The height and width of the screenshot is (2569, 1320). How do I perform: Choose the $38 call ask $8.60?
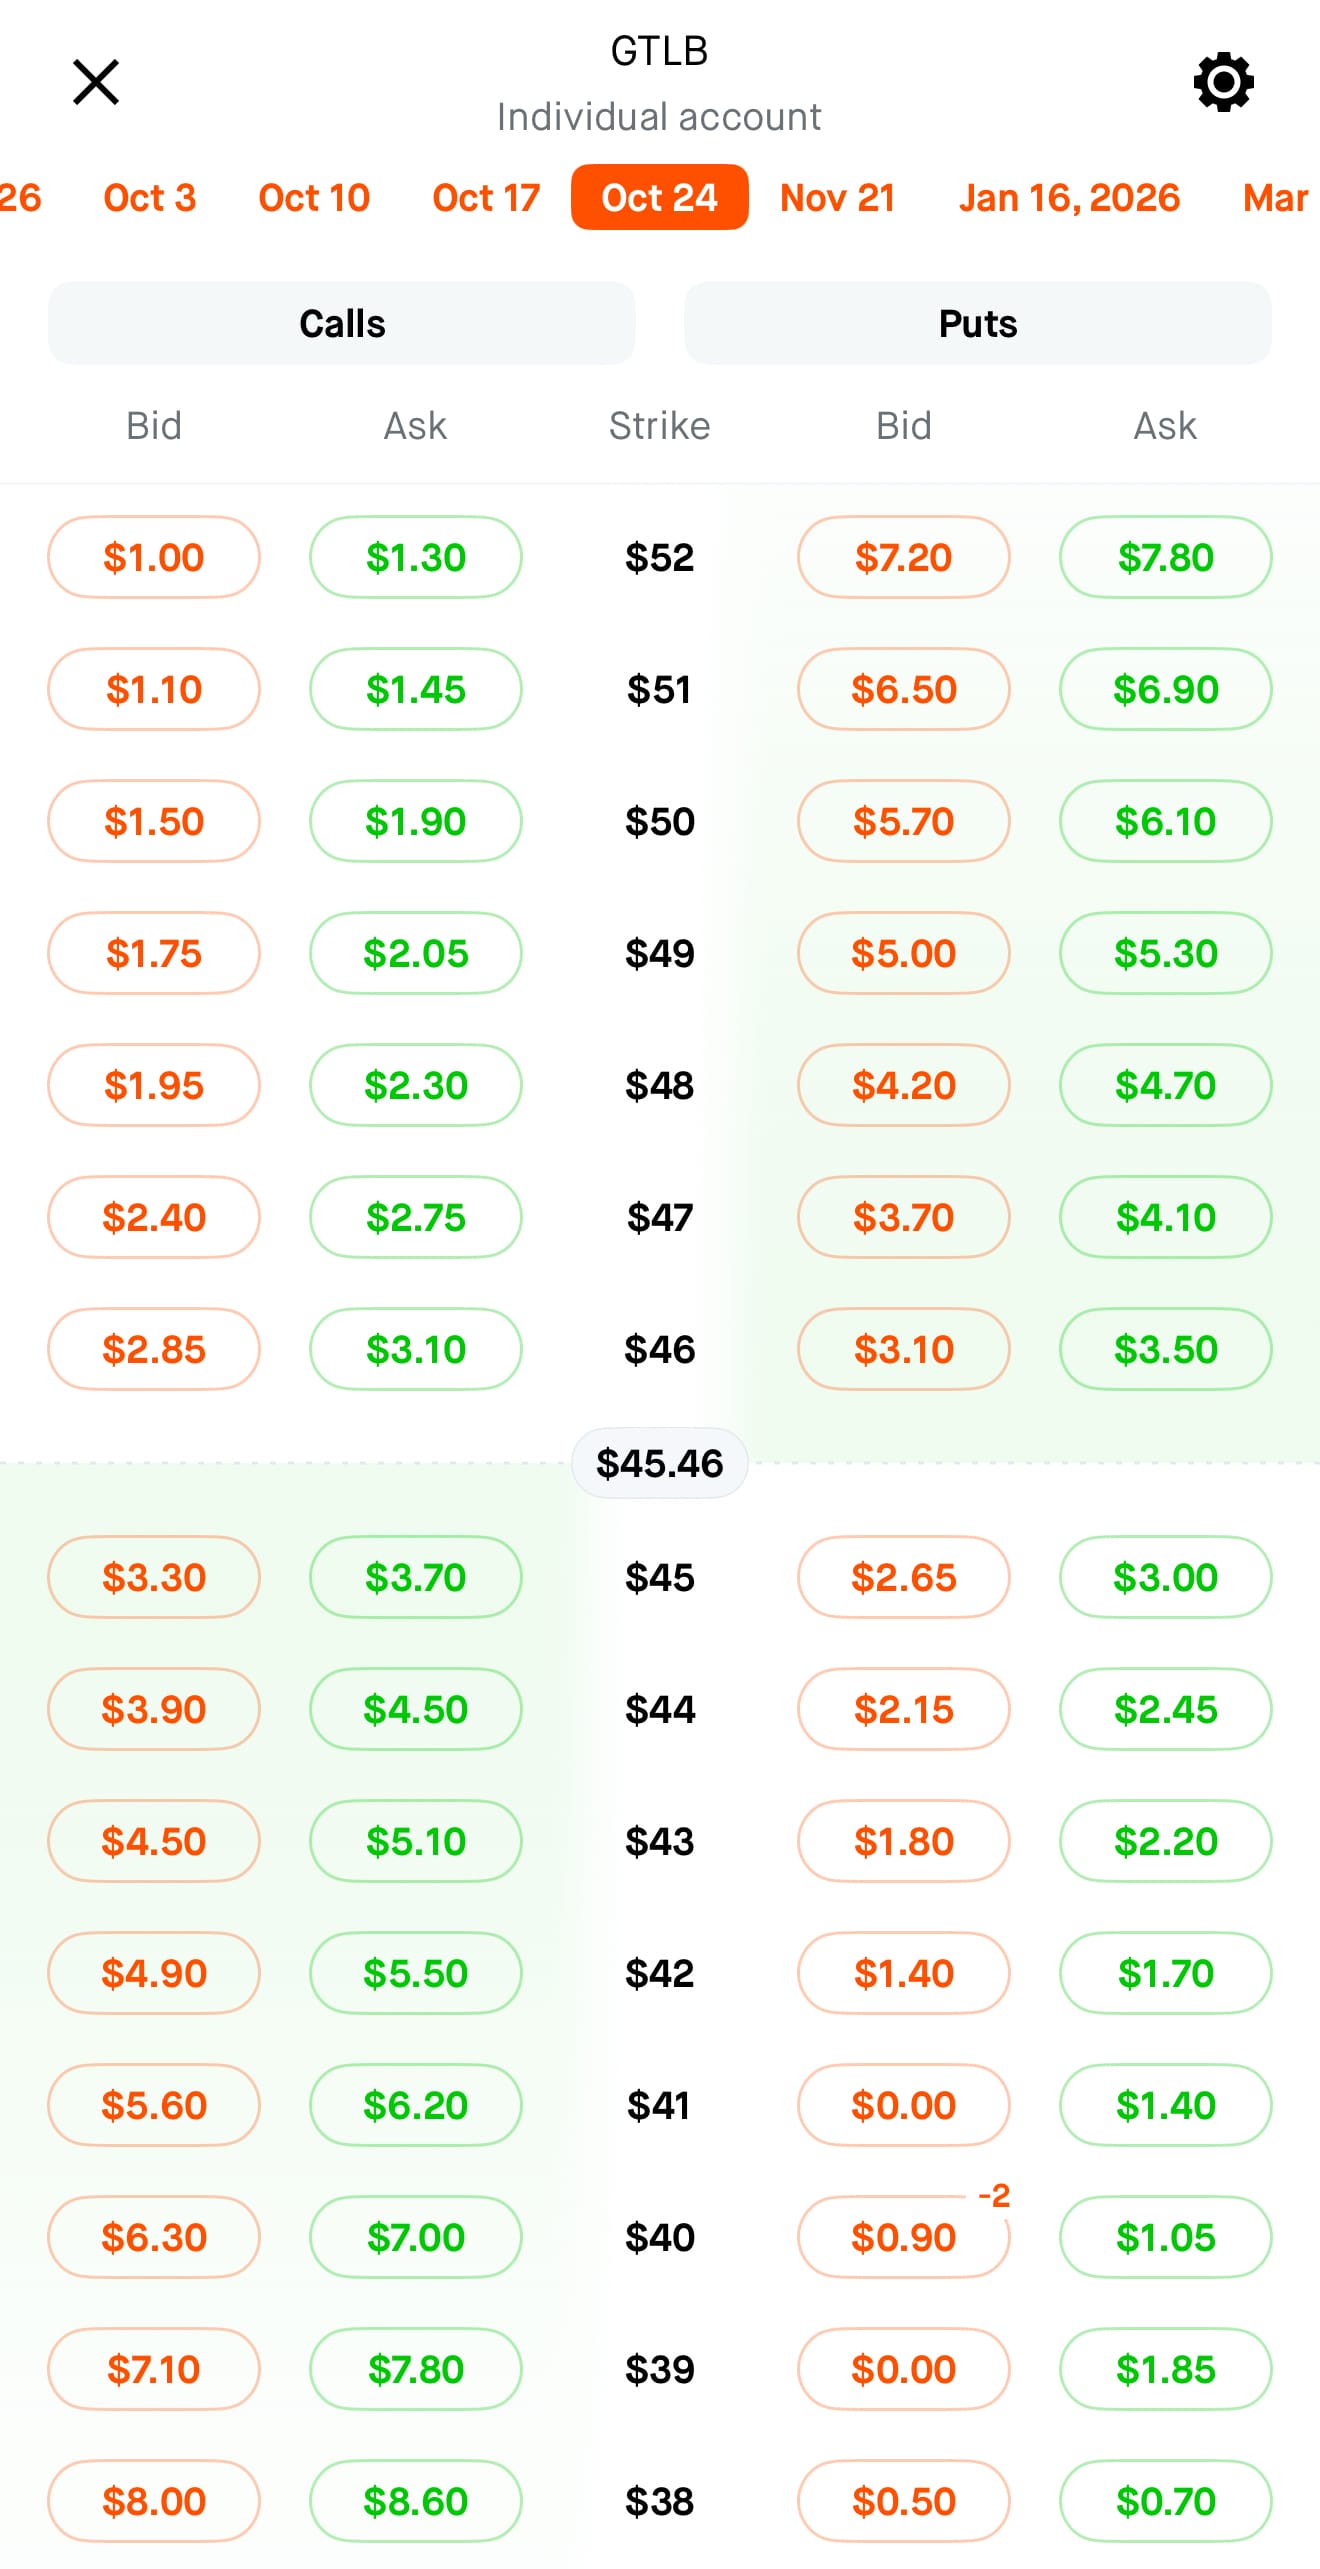click(416, 2501)
